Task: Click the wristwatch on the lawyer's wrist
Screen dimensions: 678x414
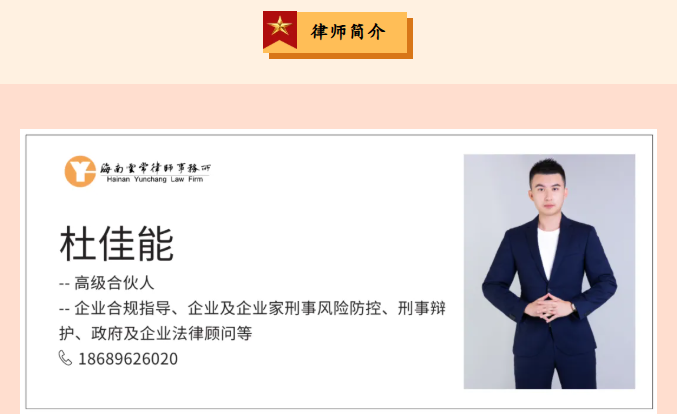Action: [573, 308]
